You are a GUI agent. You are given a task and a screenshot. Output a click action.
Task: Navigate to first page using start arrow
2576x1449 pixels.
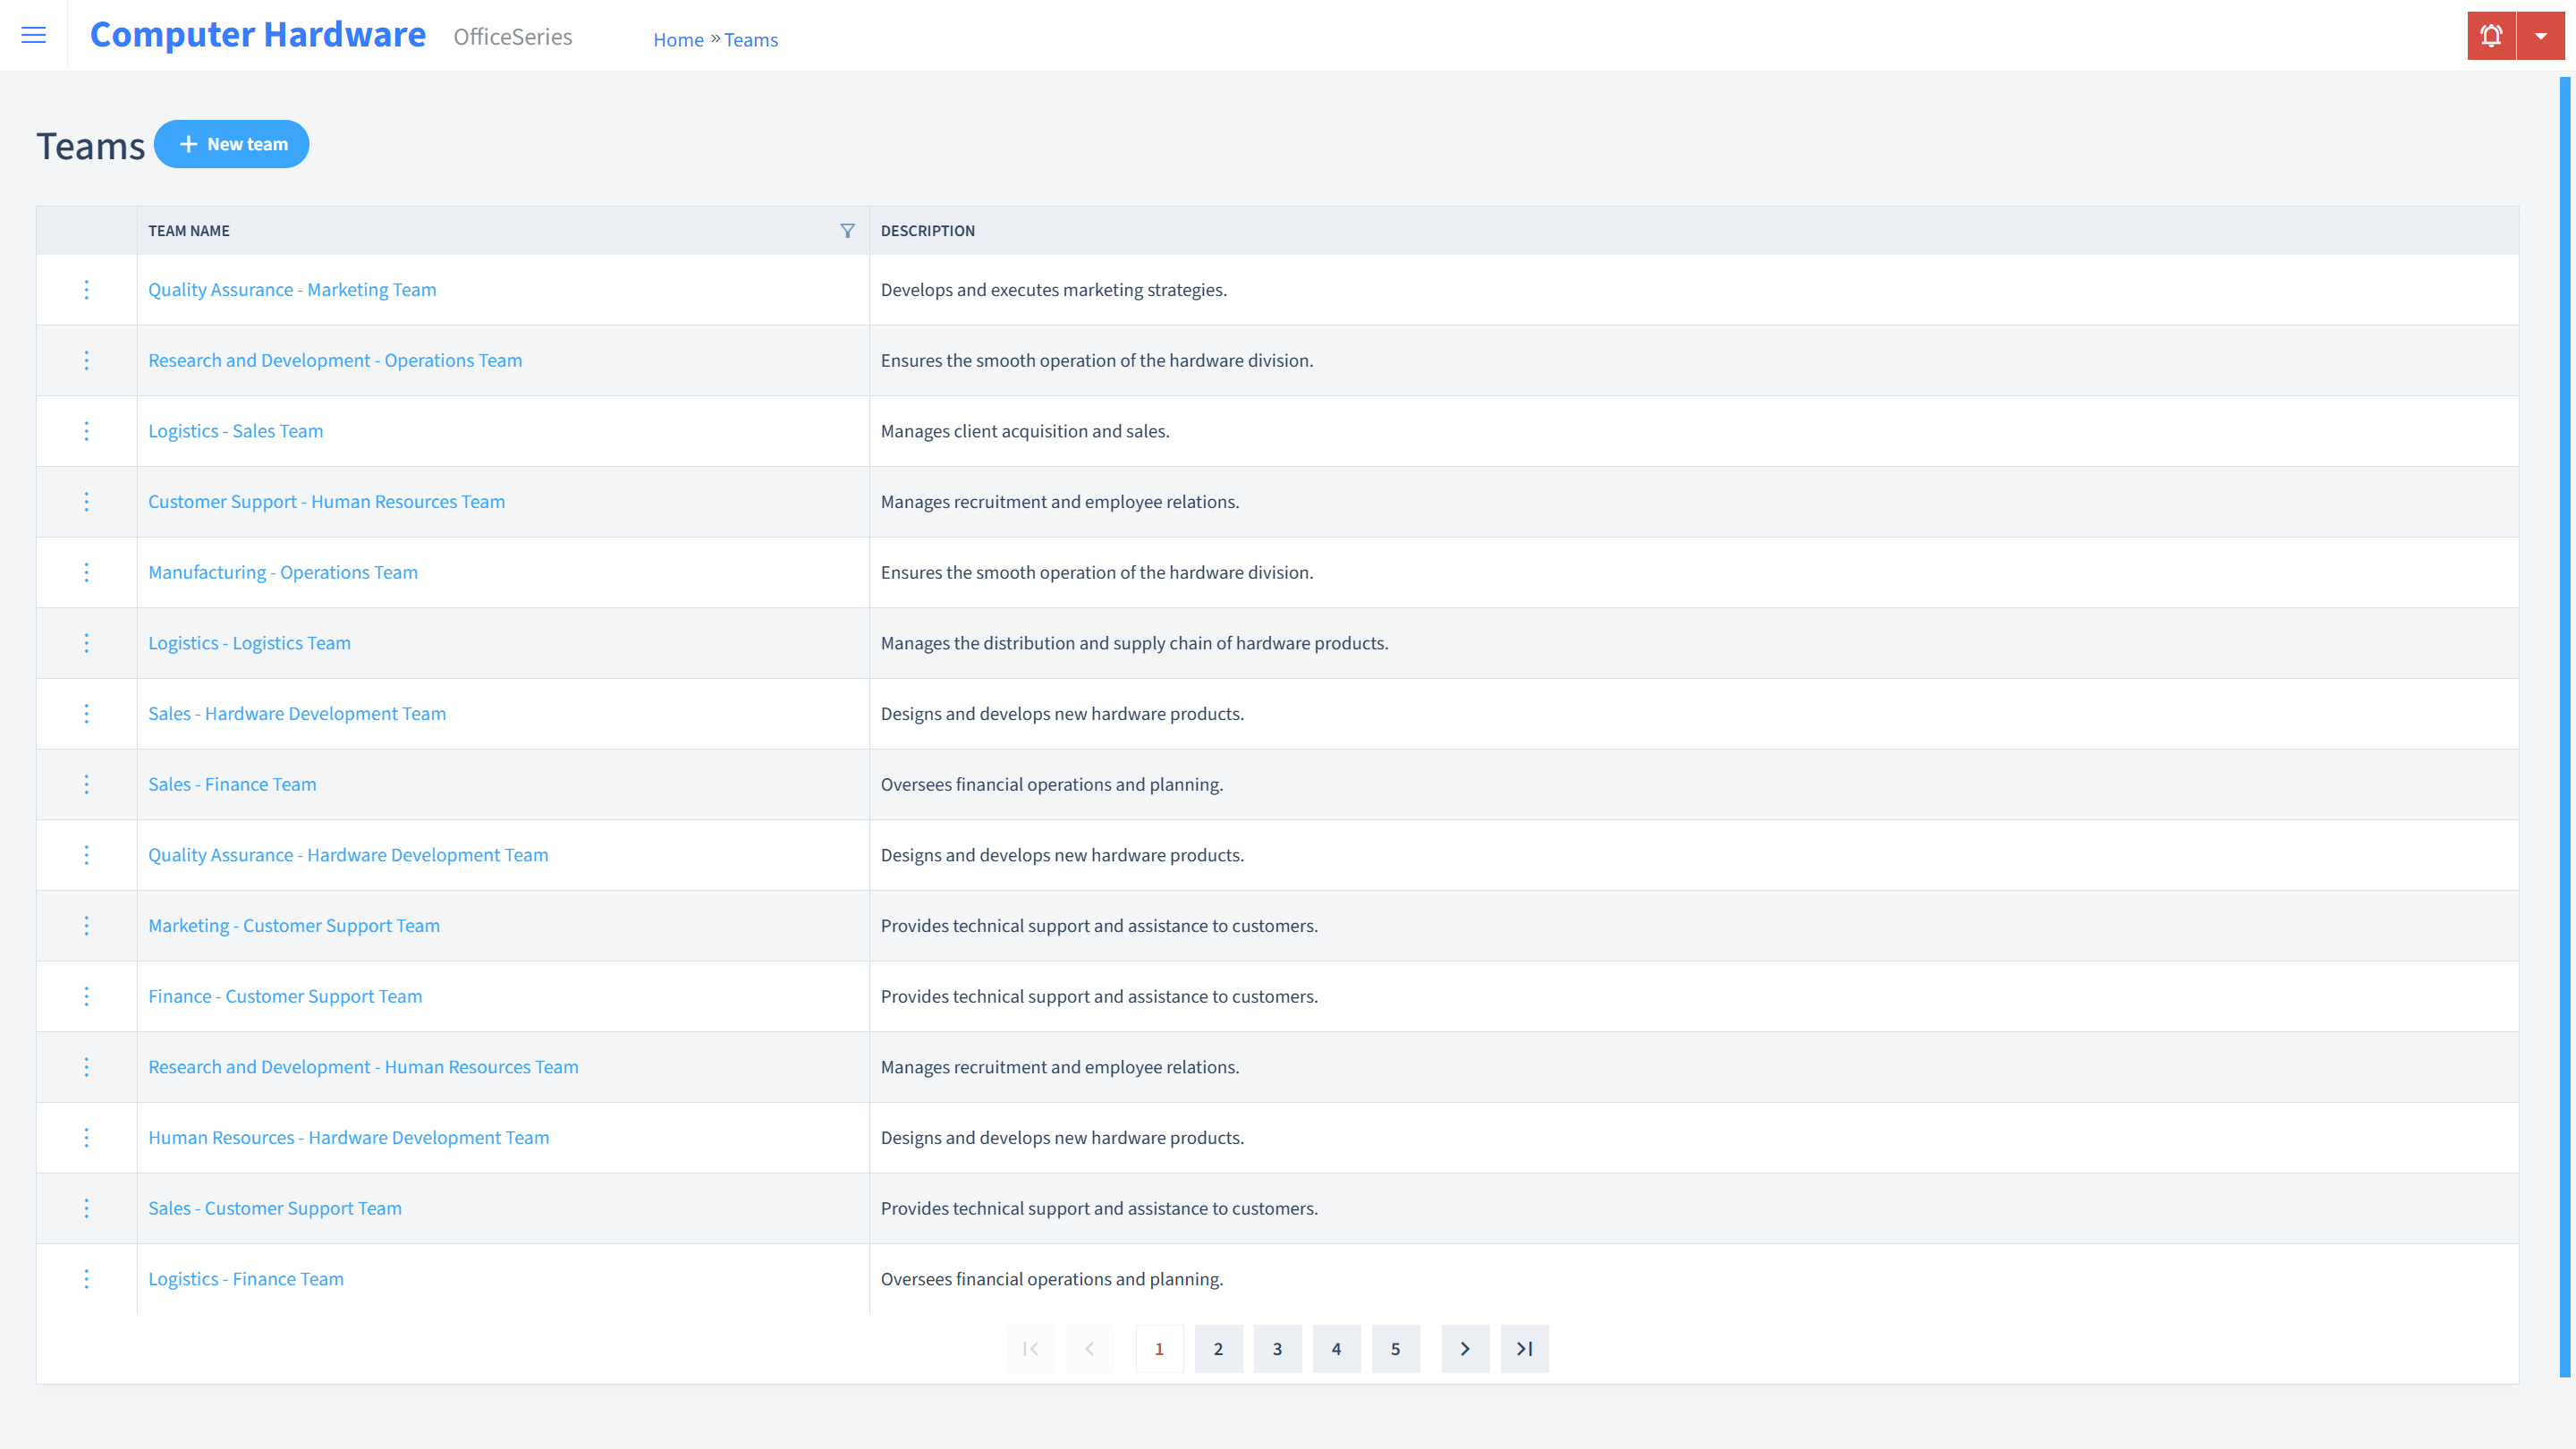click(1030, 1348)
